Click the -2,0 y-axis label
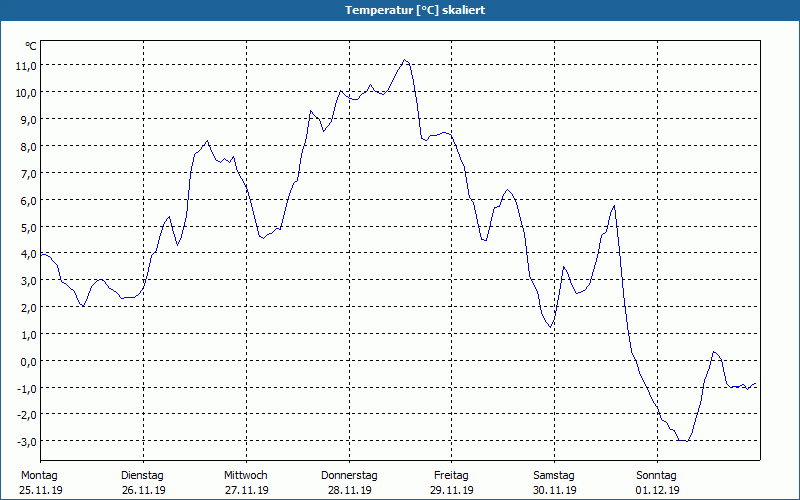800x500 pixels. 27,415
